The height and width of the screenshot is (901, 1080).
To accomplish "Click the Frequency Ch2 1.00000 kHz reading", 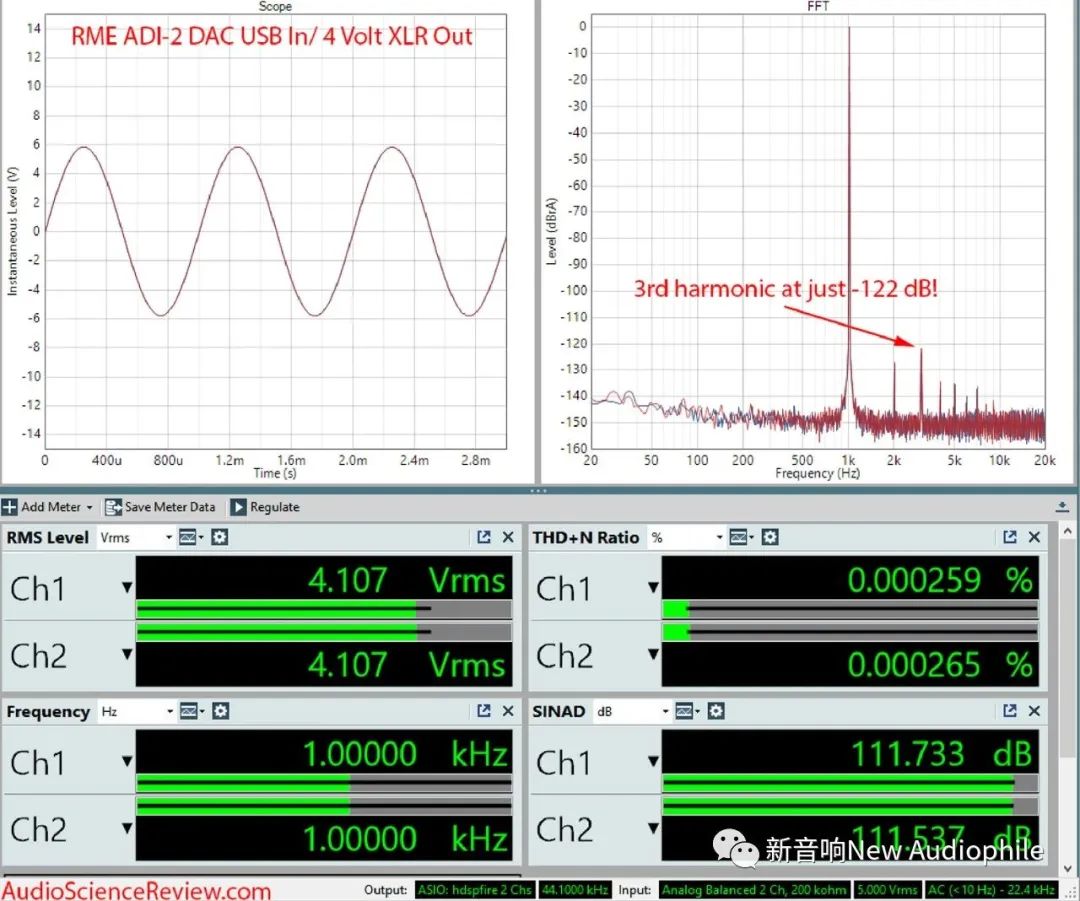I will [406, 838].
